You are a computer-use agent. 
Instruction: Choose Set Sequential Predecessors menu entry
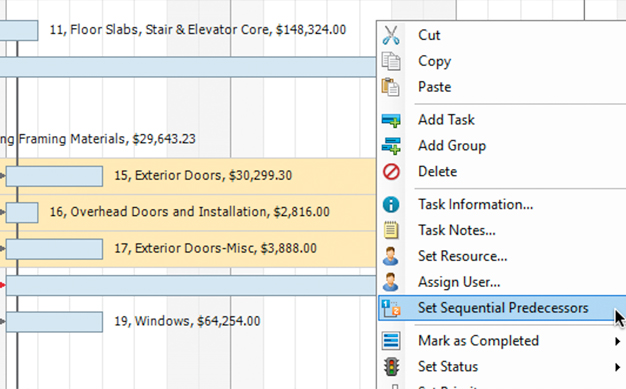(x=502, y=308)
